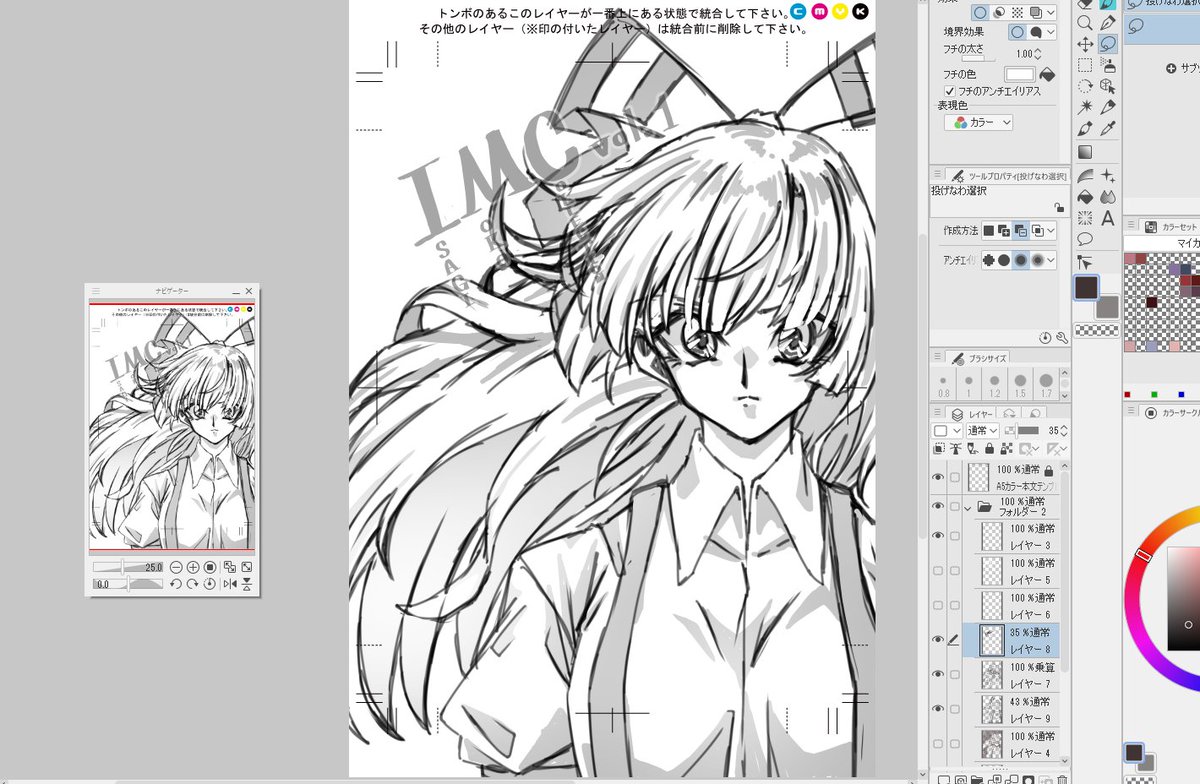This screenshot has height=784, width=1200.
Task: Select strongest アンチエイリアス level
Action: click(x=1038, y=260)
